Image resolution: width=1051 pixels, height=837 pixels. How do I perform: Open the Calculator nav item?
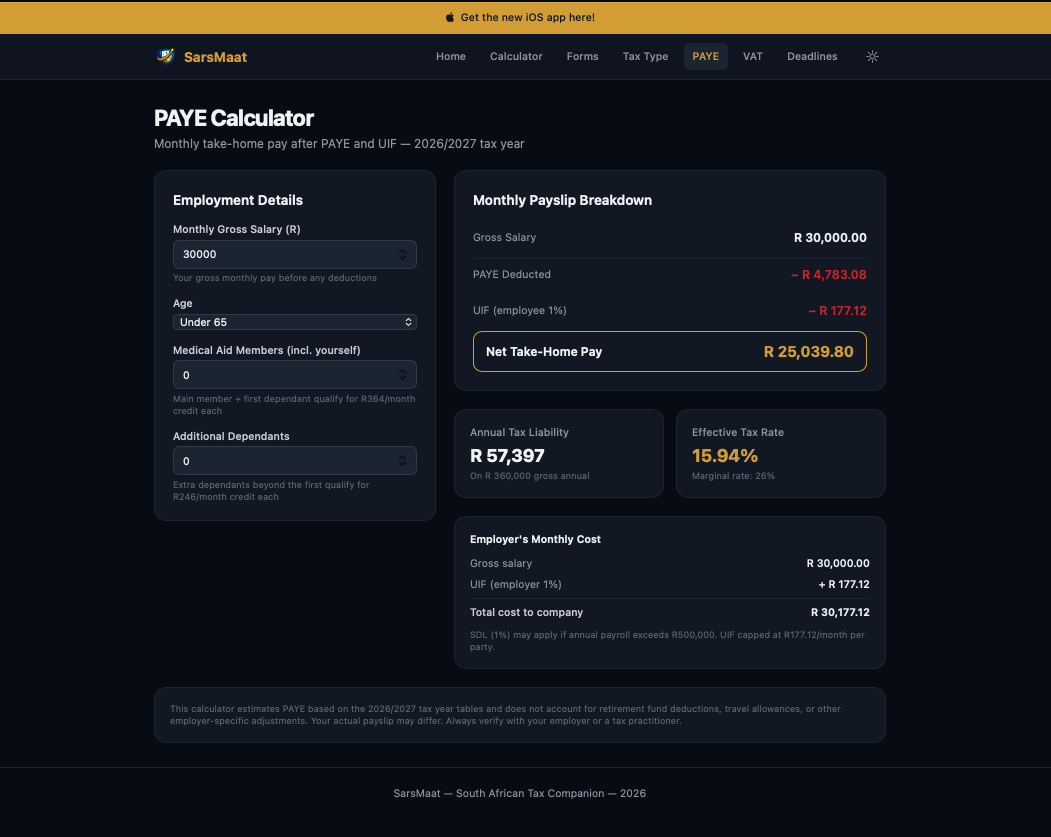click(516, 56)
